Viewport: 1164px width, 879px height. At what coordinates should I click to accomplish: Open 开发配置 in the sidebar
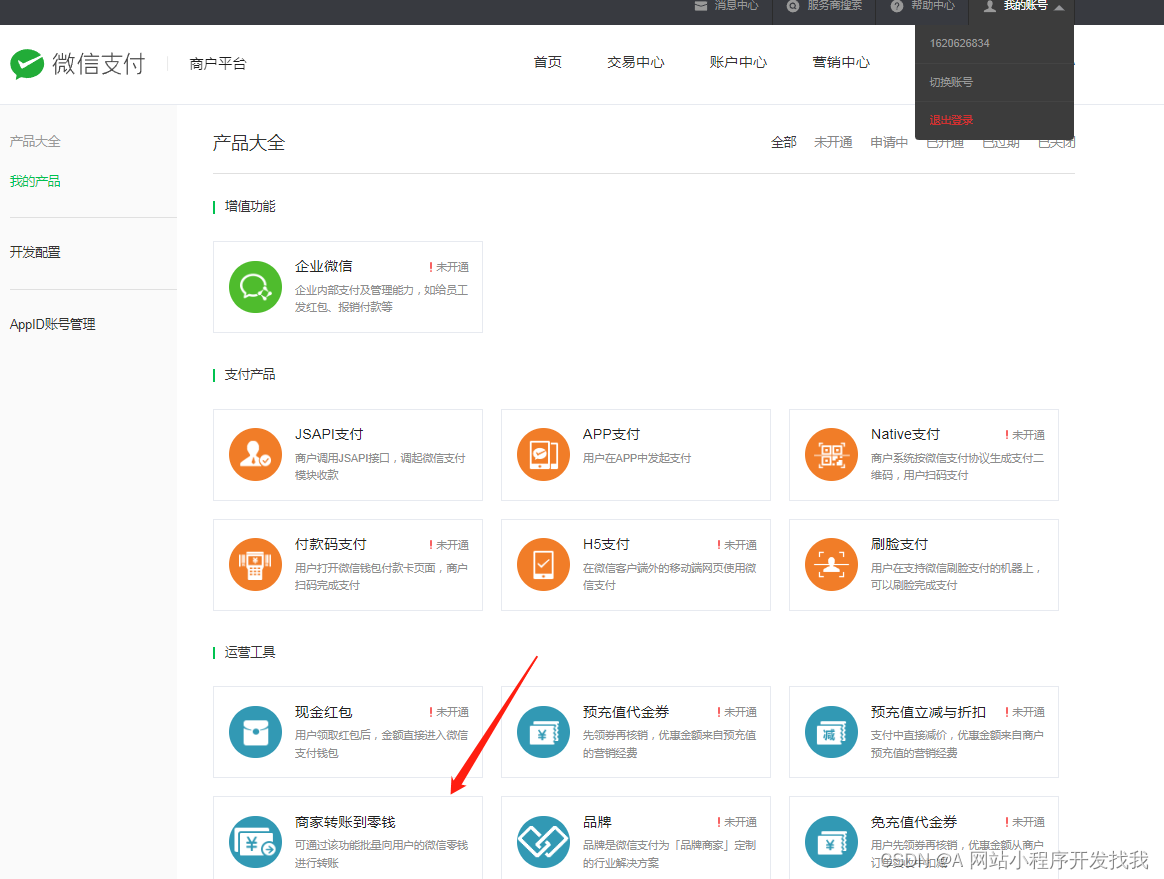click(35, 252)
